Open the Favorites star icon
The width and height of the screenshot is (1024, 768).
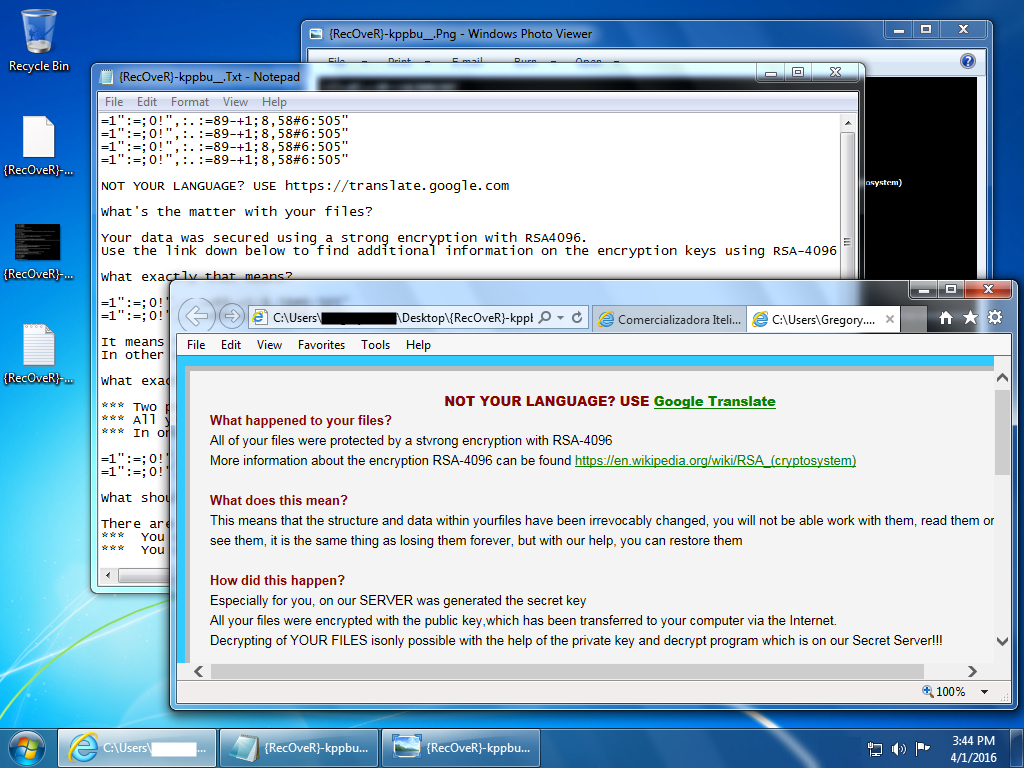tap(970, 318)
